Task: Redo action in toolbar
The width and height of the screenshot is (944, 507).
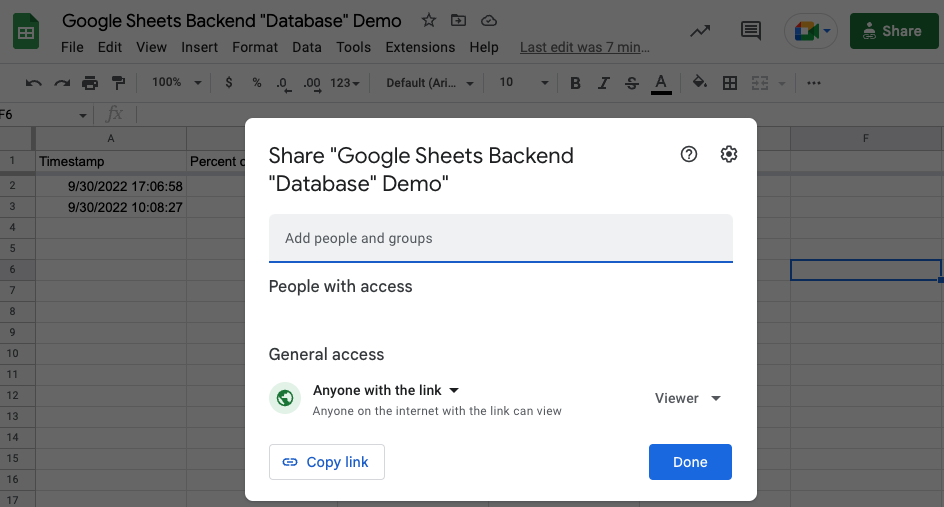Action: pos(62,83)
